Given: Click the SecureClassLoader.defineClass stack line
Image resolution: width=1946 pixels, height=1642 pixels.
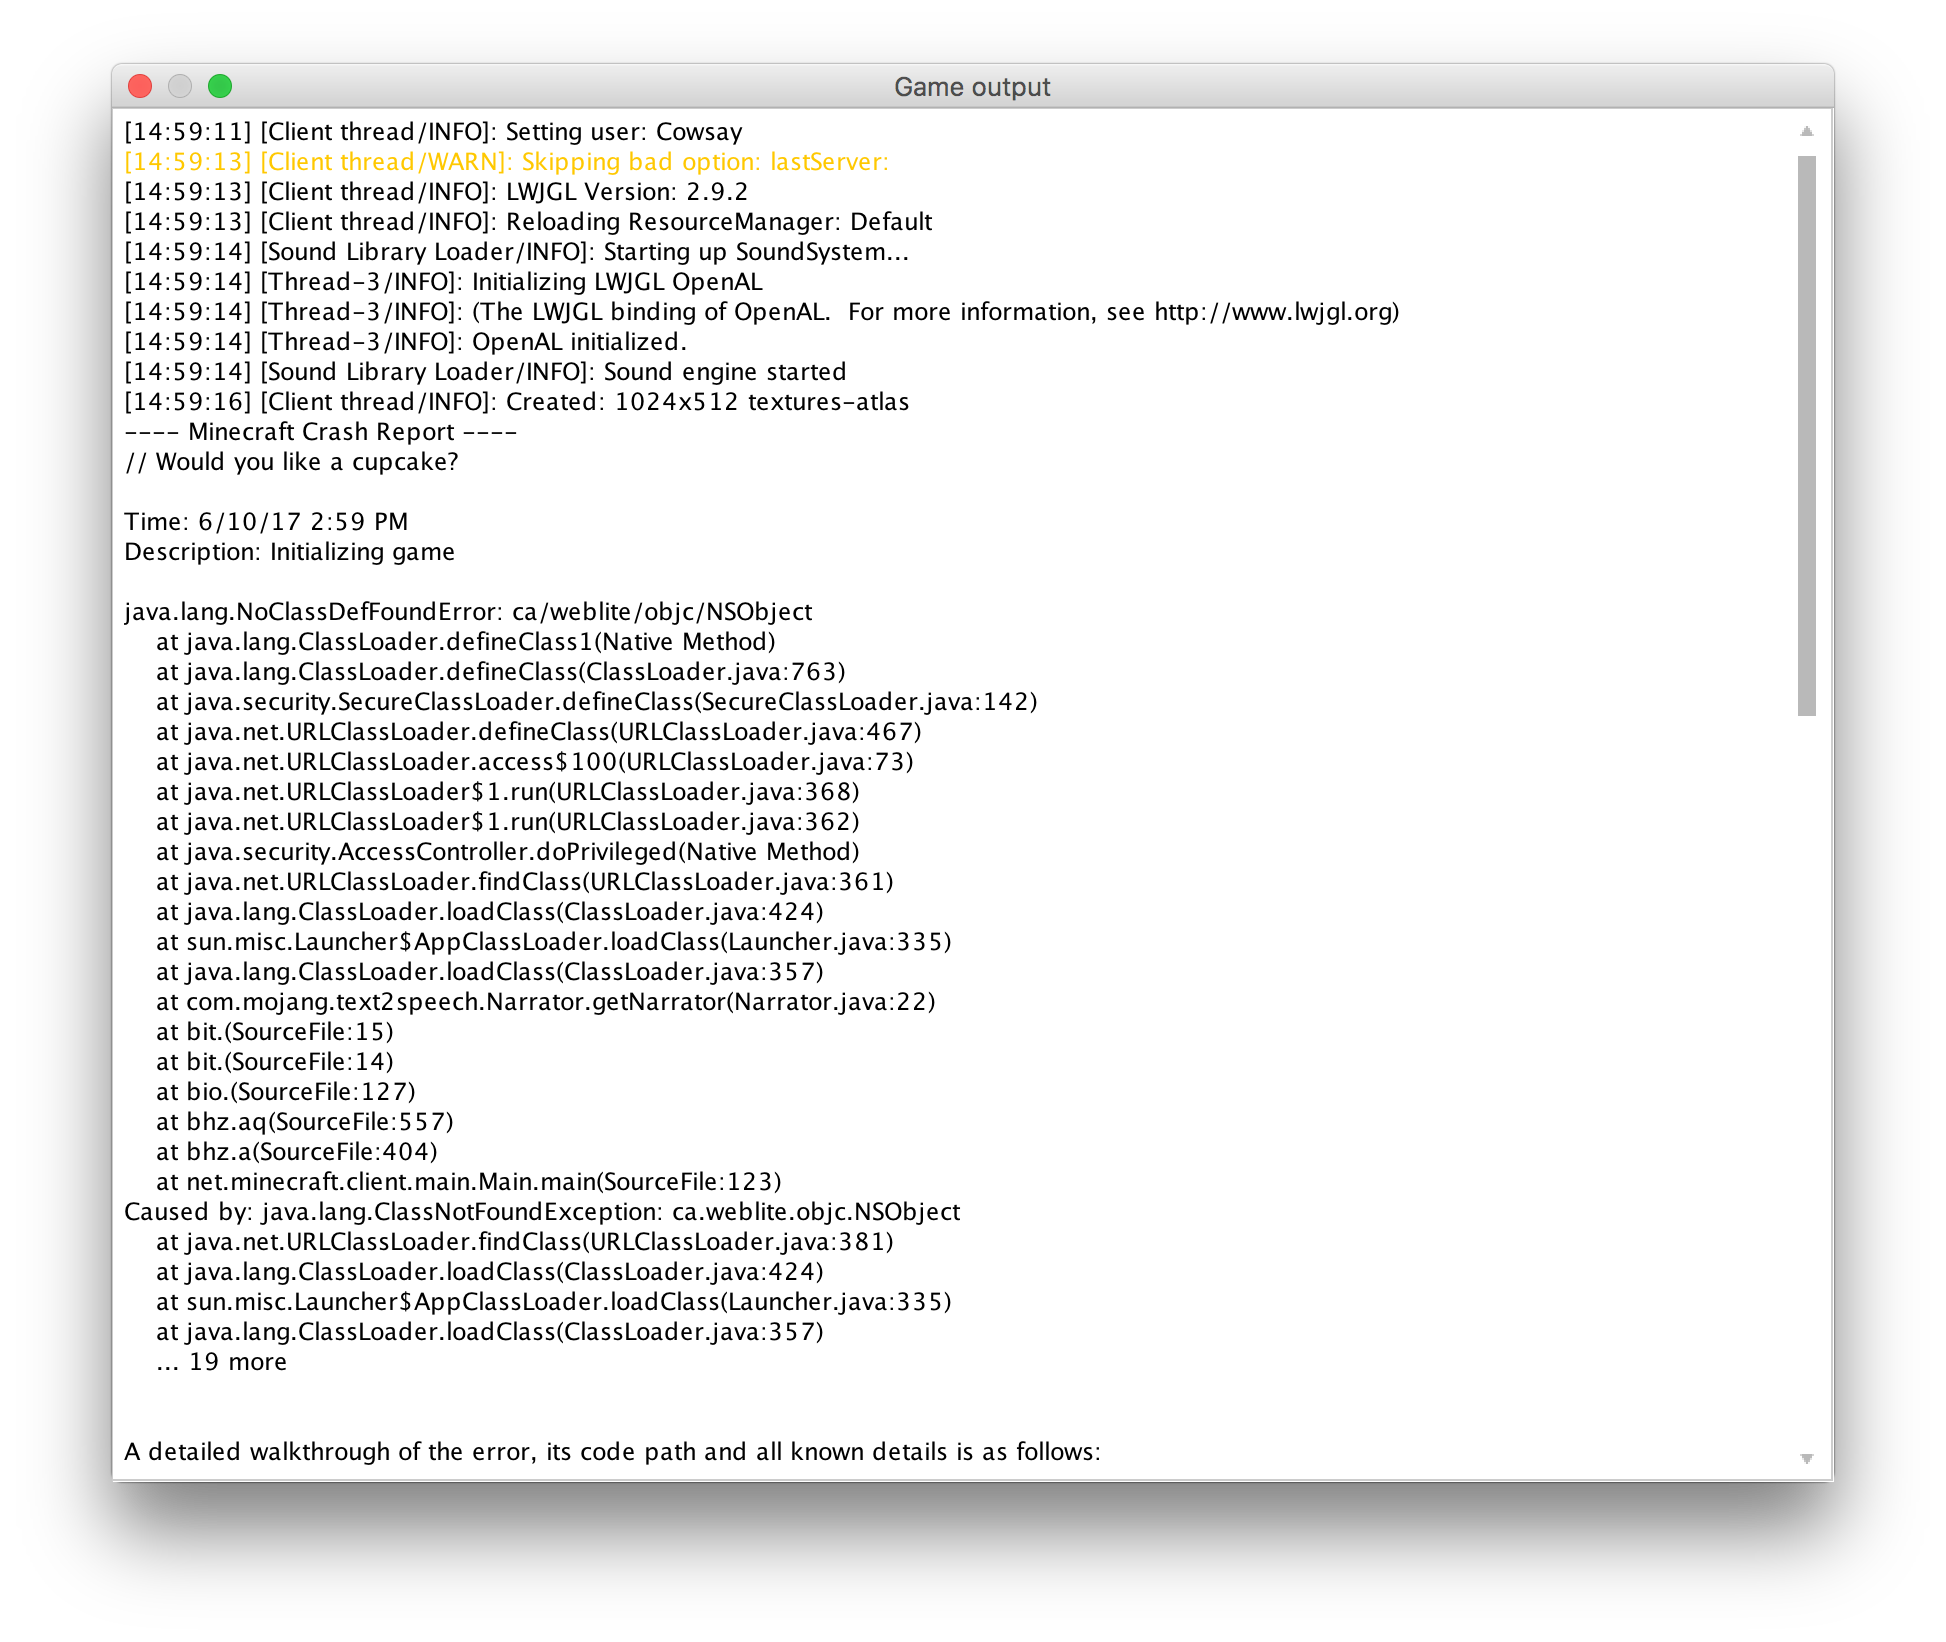Looking at the screenshot, I should [x=597, y=702].
